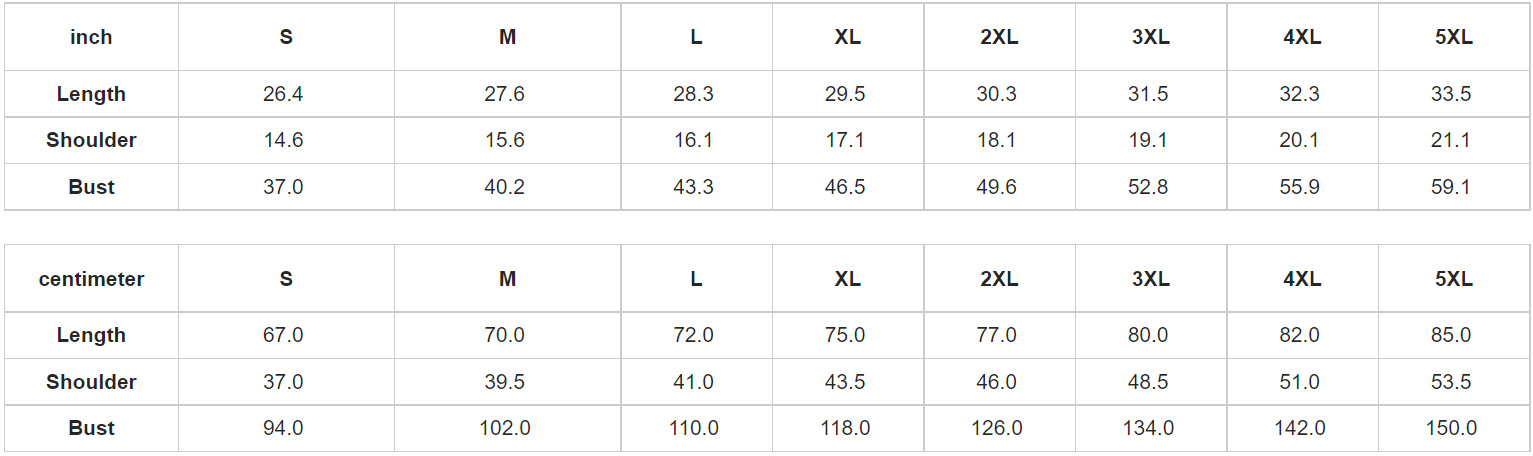1533x456 pixels.
Task: Select the 53.5 shoulder value for 5XL
Action: (1450, 382)
